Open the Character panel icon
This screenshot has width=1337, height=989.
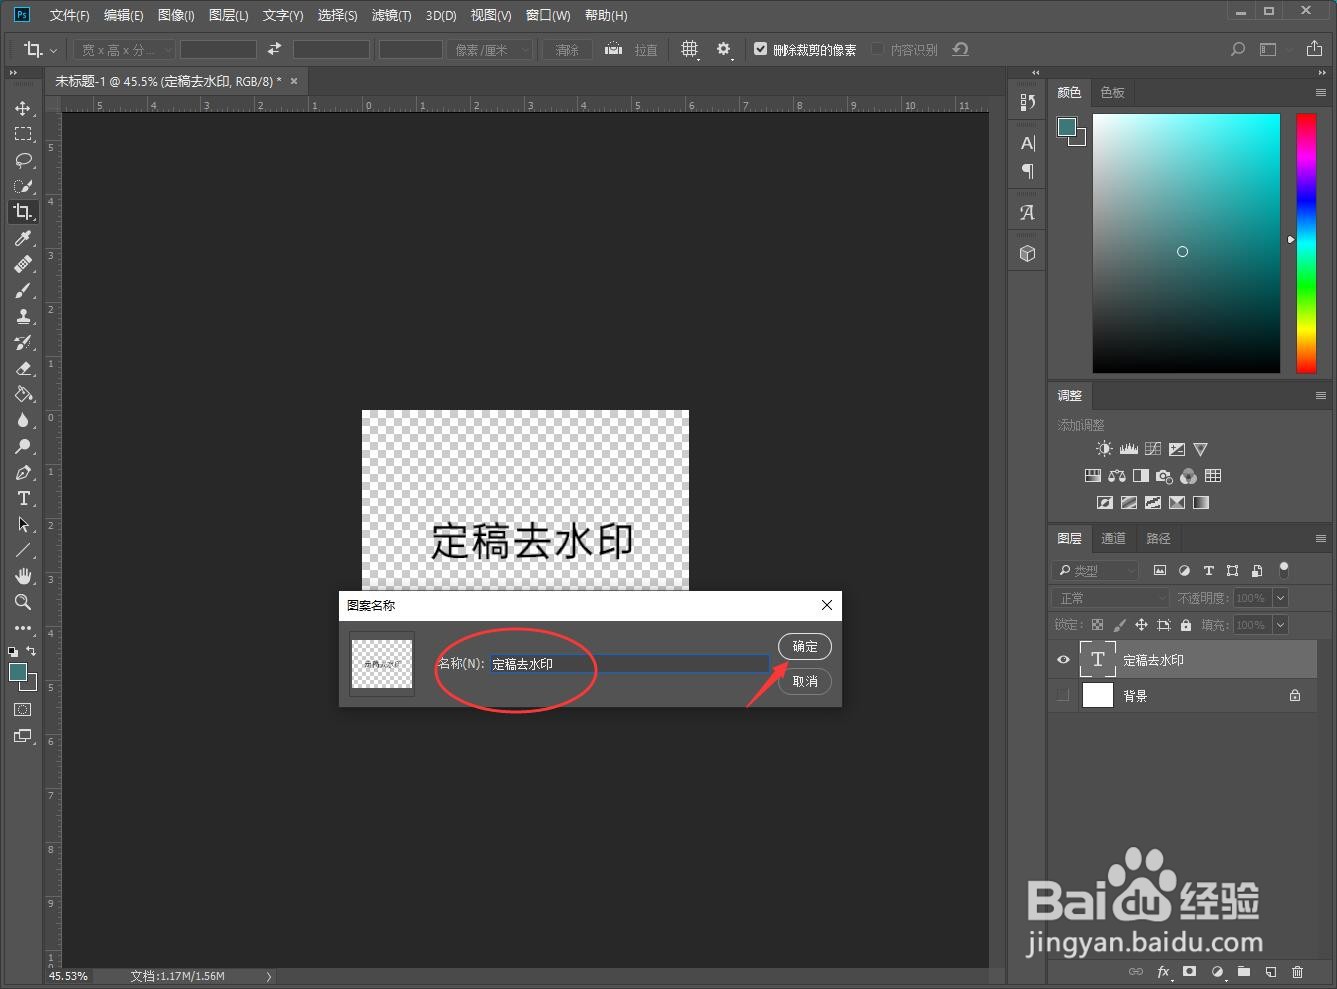(1027, 143)
